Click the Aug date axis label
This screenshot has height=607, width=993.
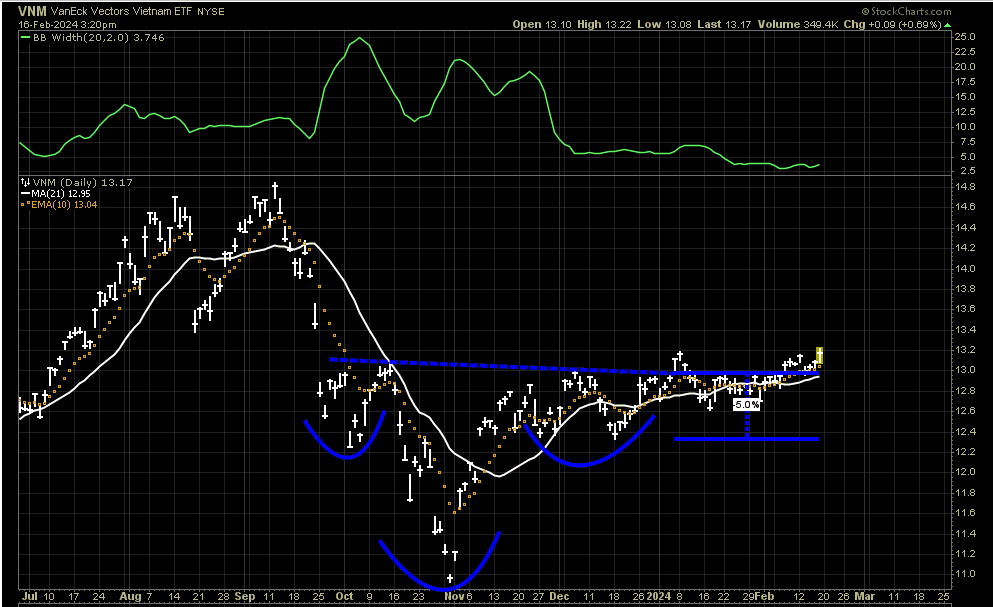pyautogui.click(x=130, y=596)
